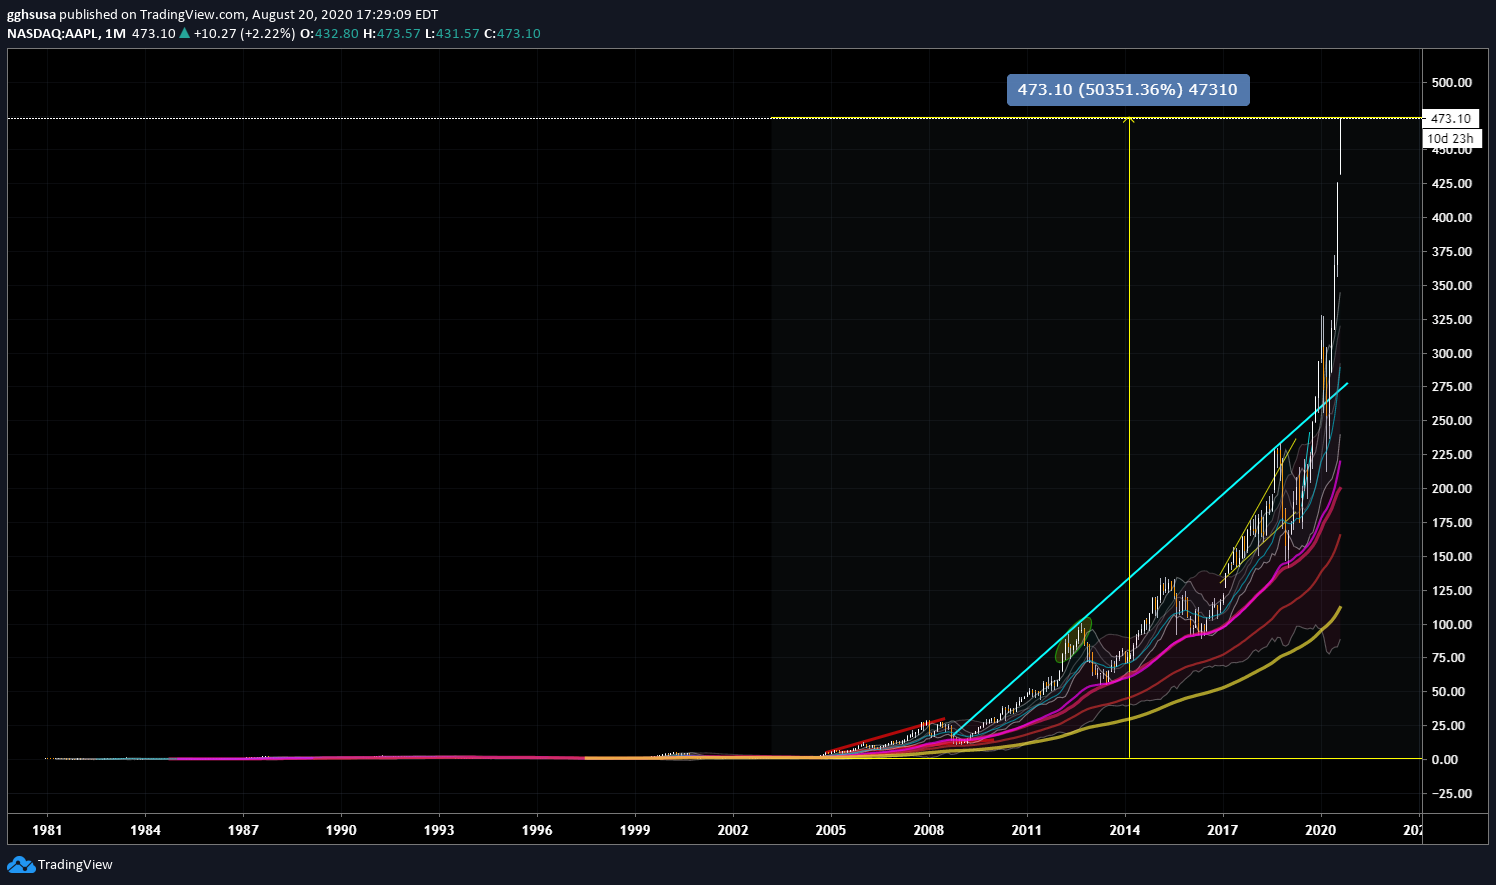Click the −25.00 price axis label

[x=1451, y=794]
